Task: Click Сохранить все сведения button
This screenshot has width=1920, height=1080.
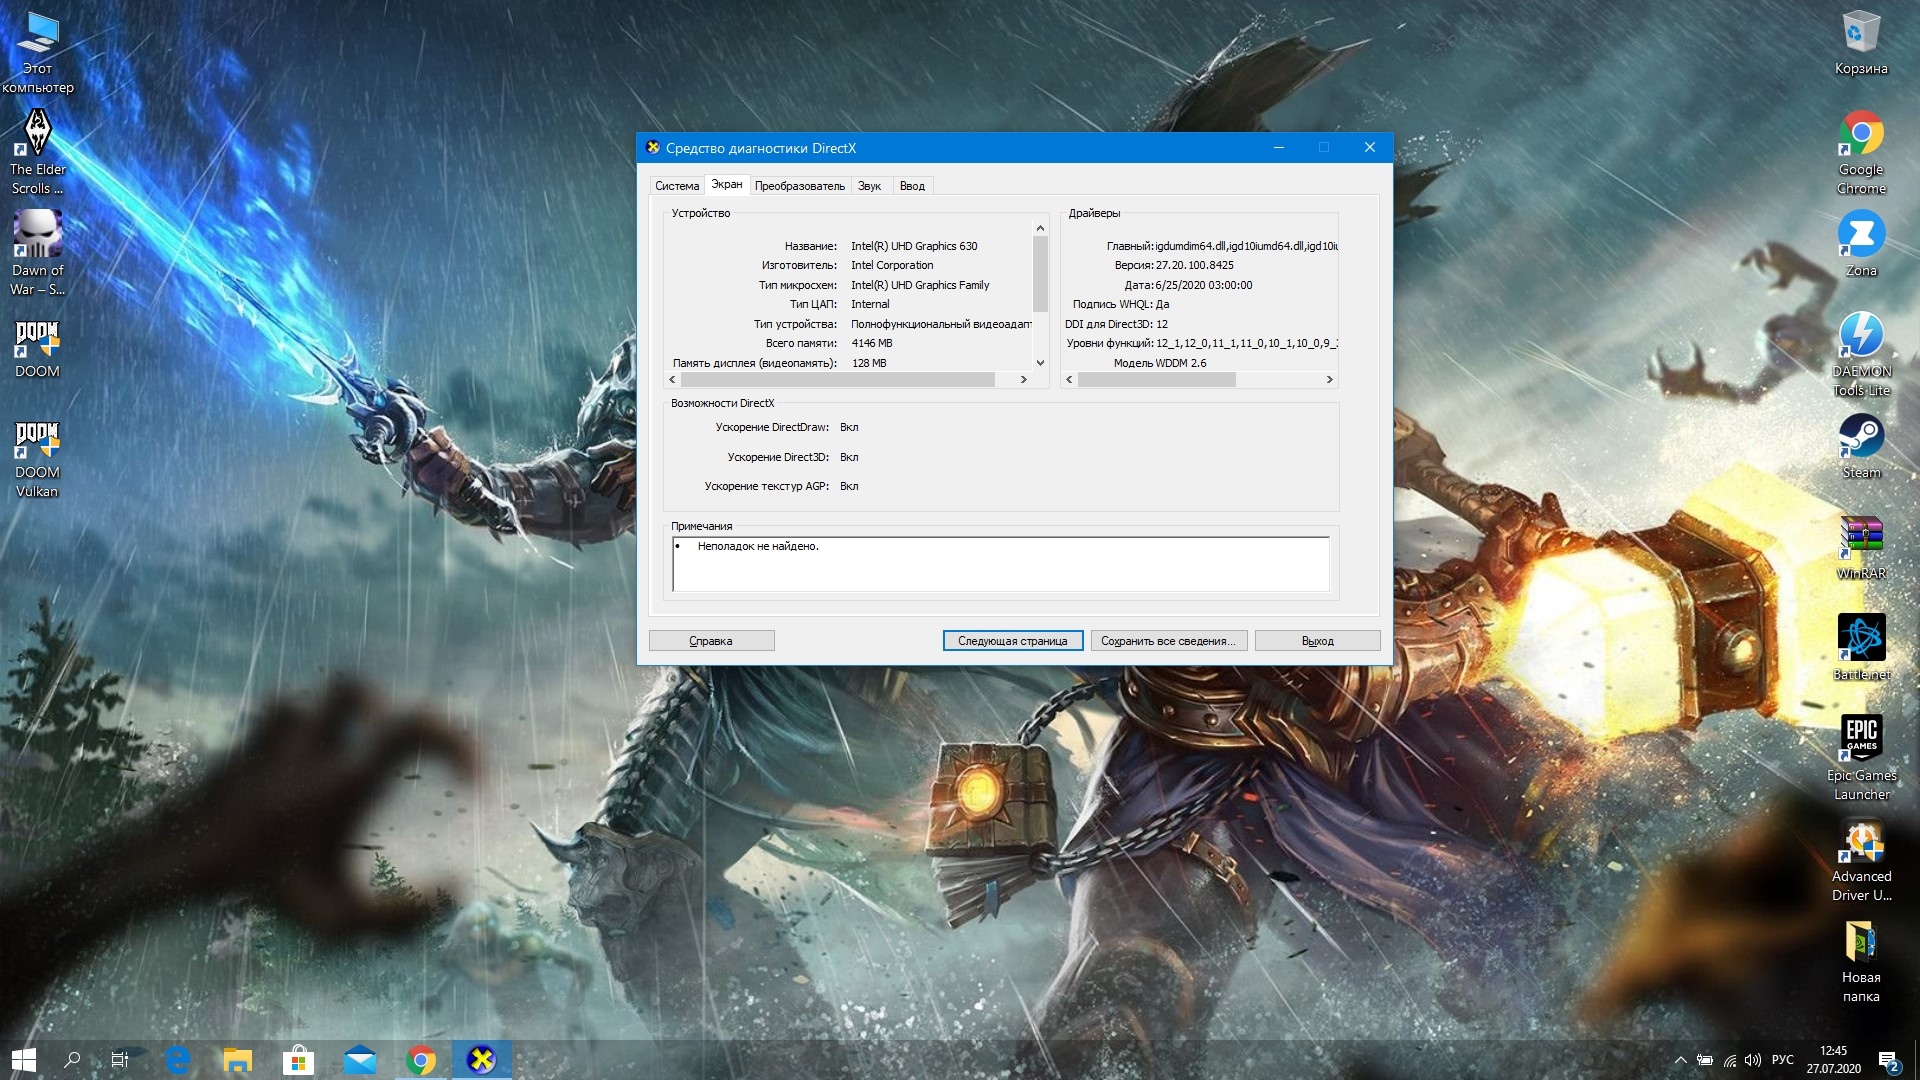Action: [x=1166, y=640]
